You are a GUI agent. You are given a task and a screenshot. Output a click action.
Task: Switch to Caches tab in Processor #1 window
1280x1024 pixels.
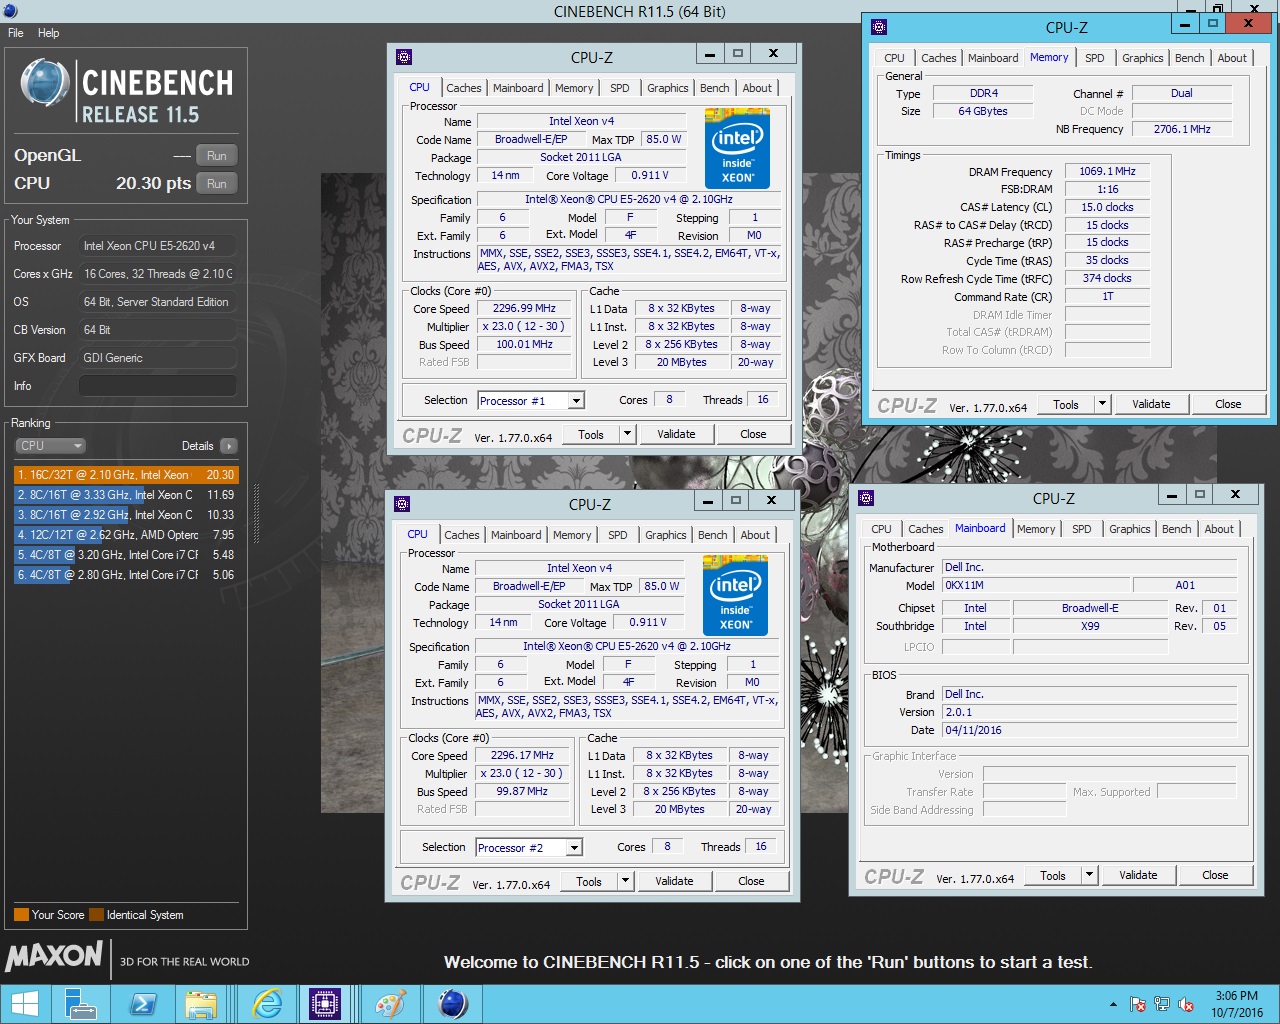463,88
